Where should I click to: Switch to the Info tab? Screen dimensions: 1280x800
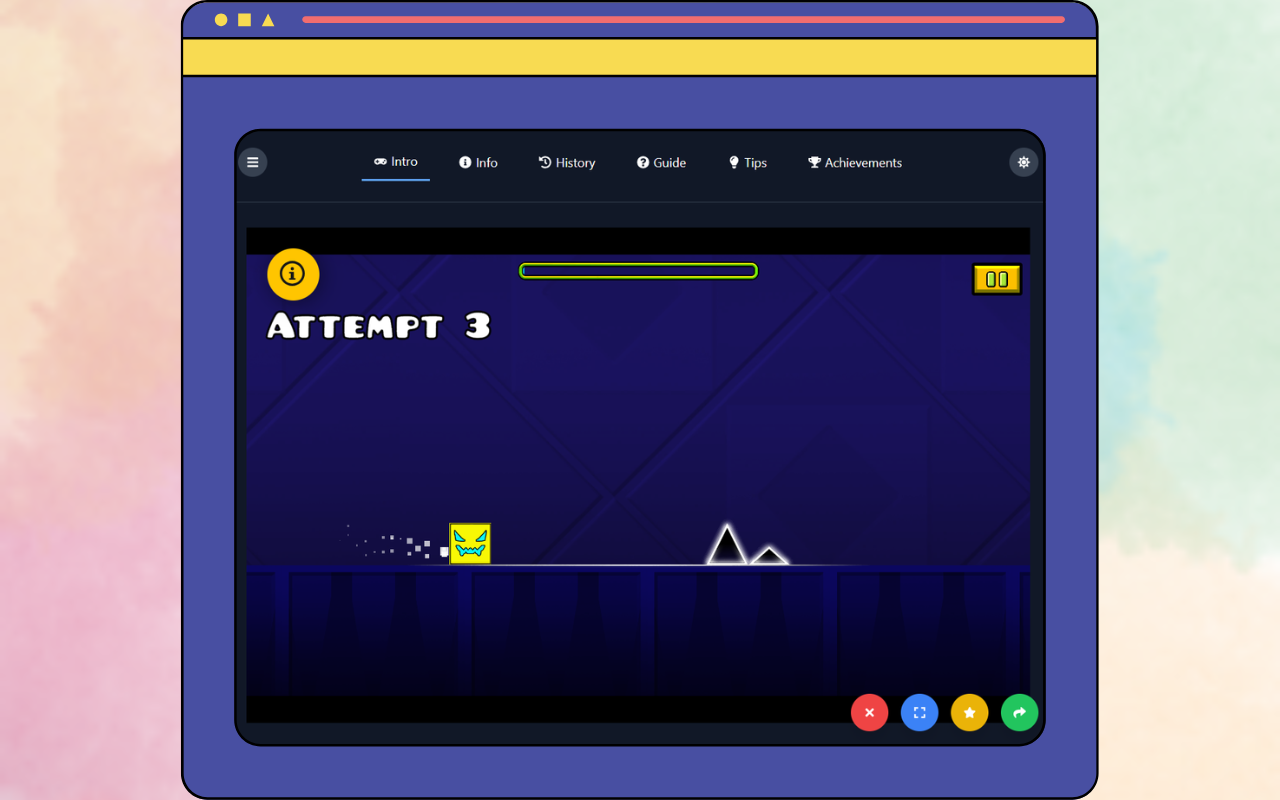click(x=478, y=162)
